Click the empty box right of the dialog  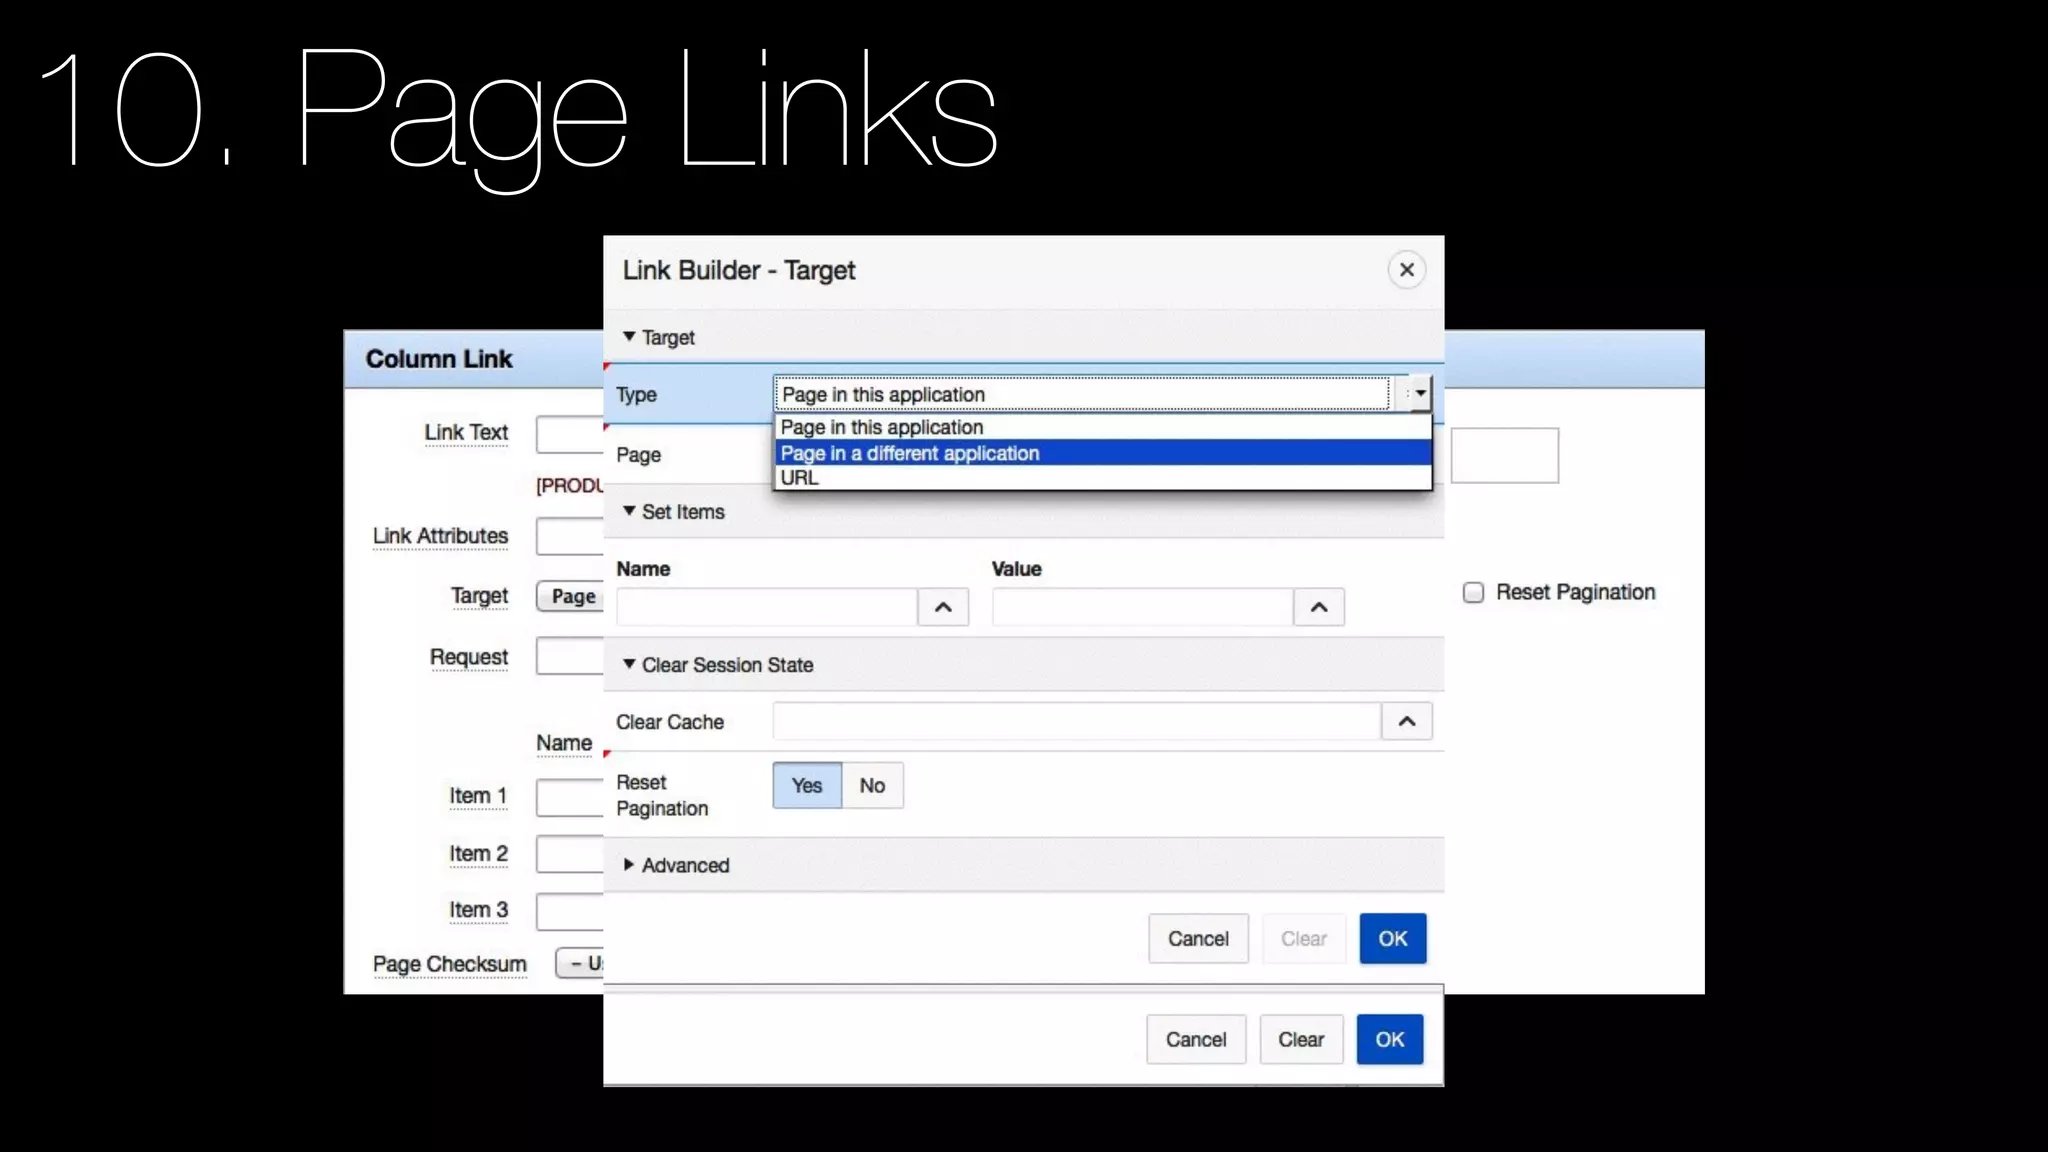(x=1505, y=455)
